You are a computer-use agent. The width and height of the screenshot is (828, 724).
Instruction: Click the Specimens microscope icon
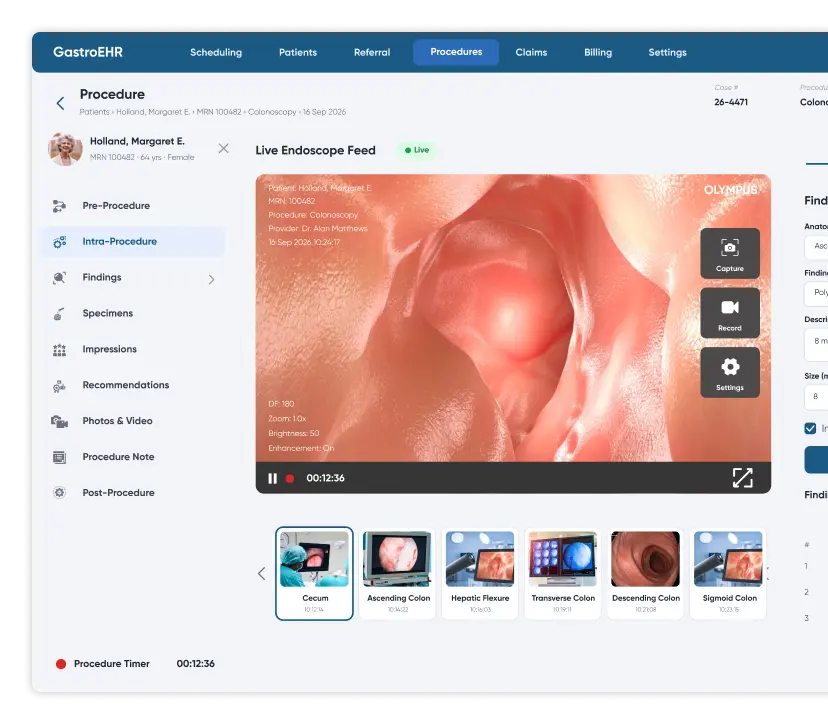click(x=59, y=314)
